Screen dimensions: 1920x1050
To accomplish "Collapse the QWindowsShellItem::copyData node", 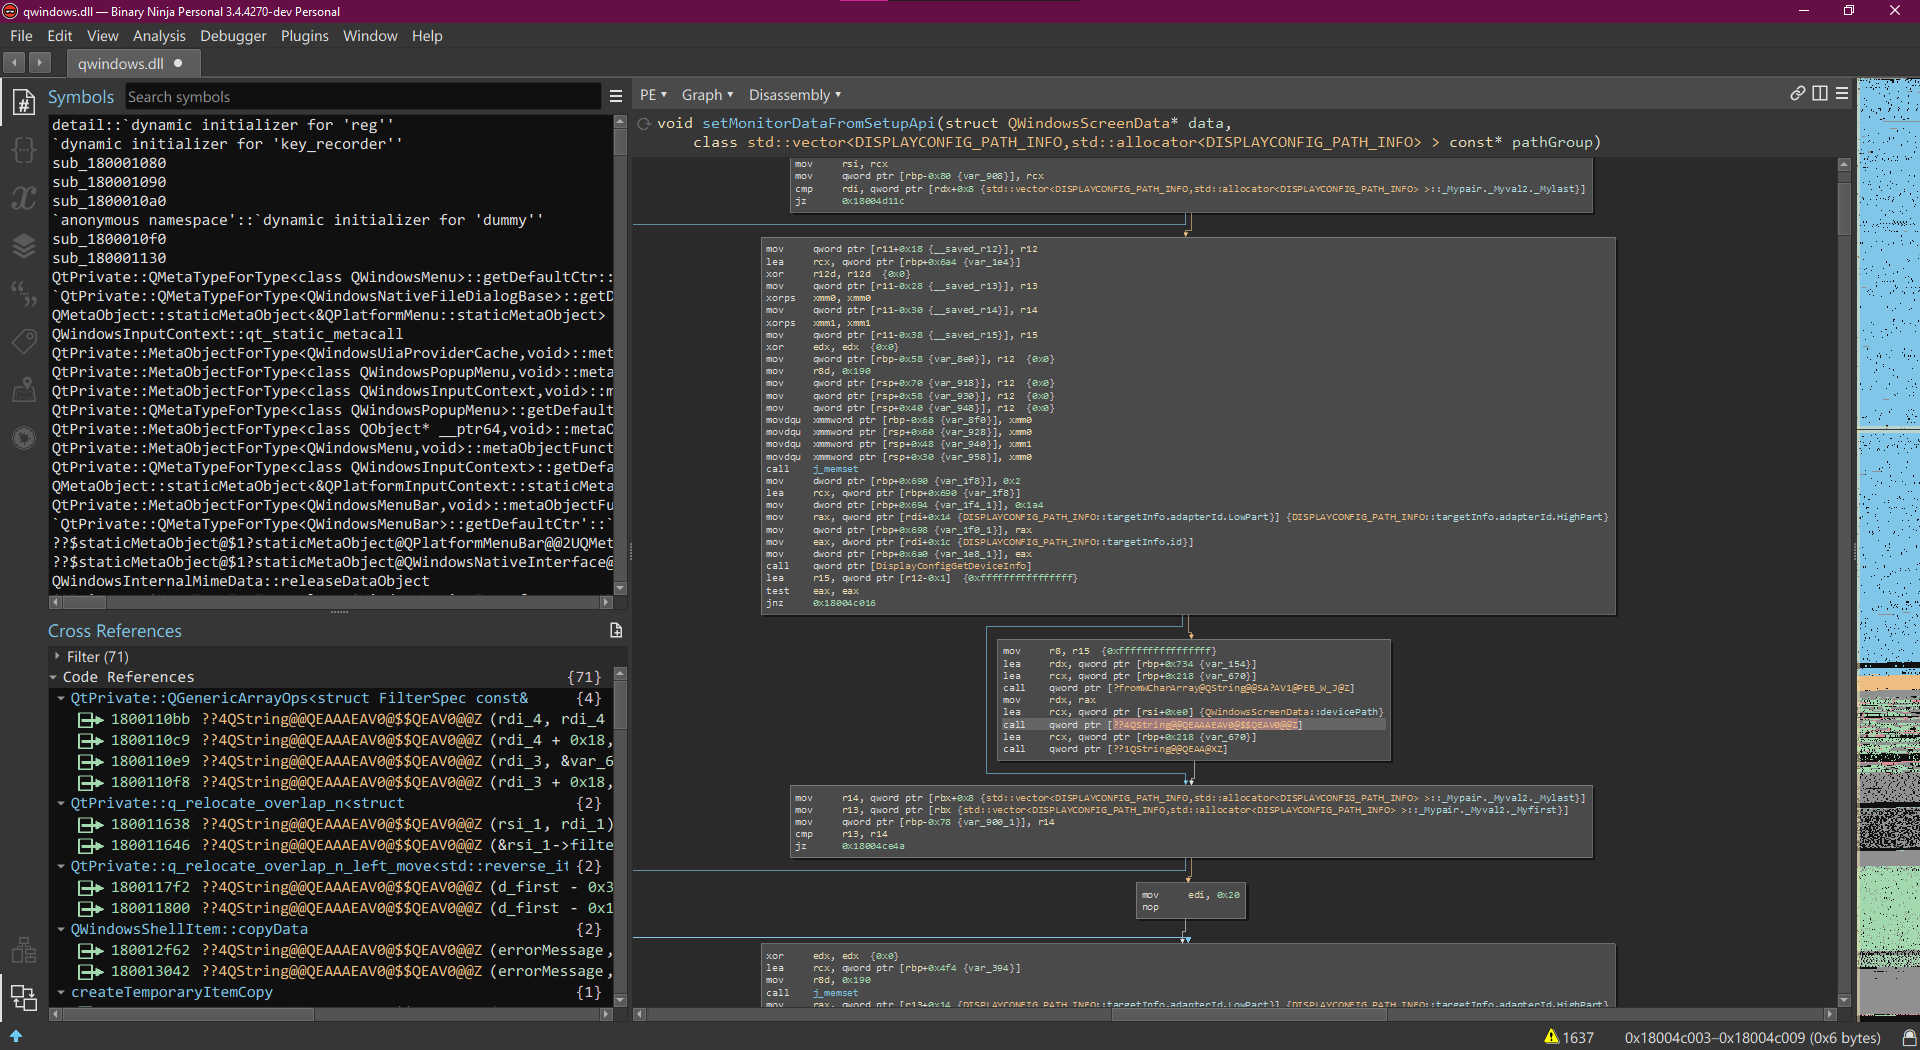I will click(61, 930).
